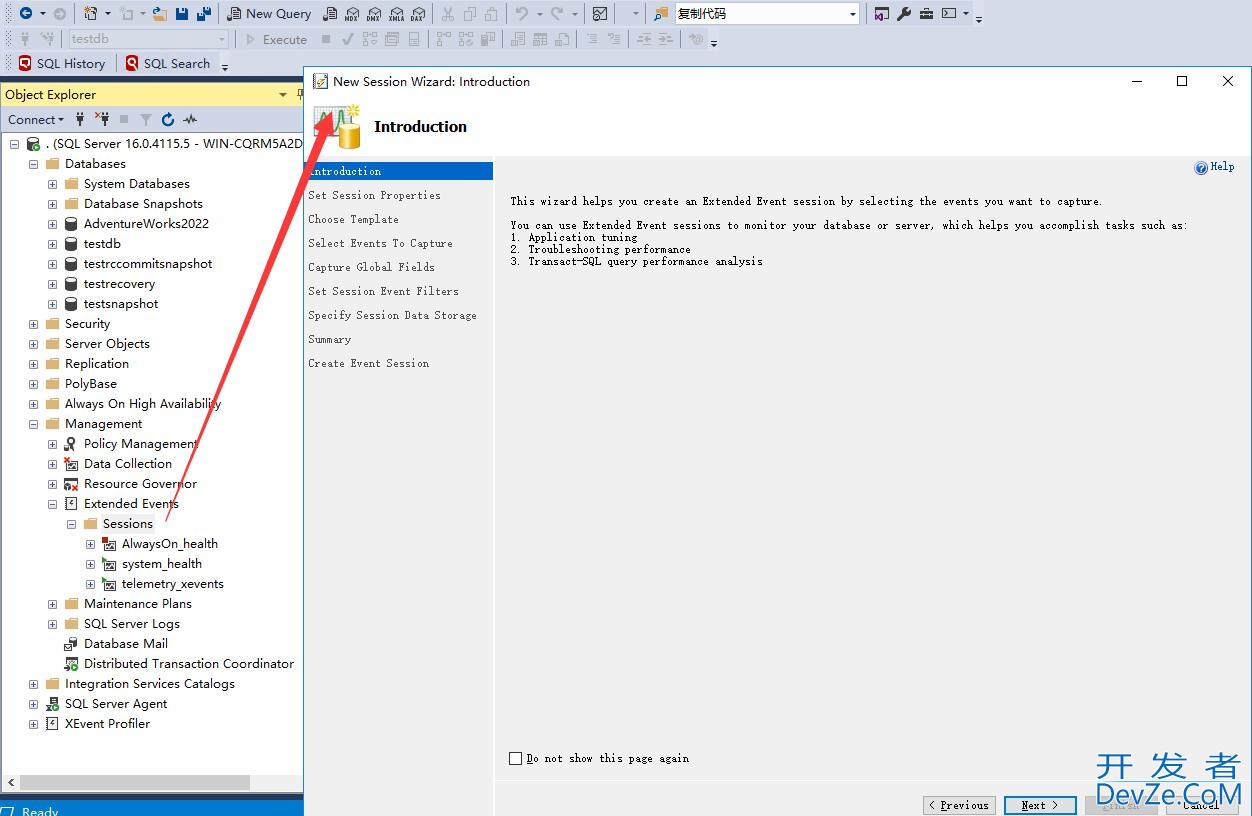Click the Navigate Backward arrow icon
This screenshot has height=816, width=1252.
[26, 14]
